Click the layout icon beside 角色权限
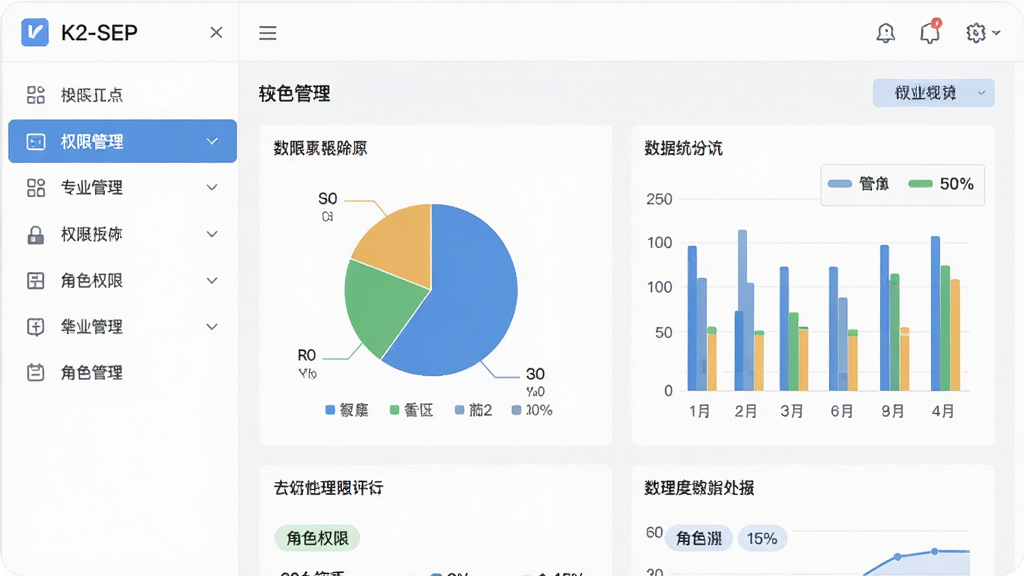 (x=36, y=281)
